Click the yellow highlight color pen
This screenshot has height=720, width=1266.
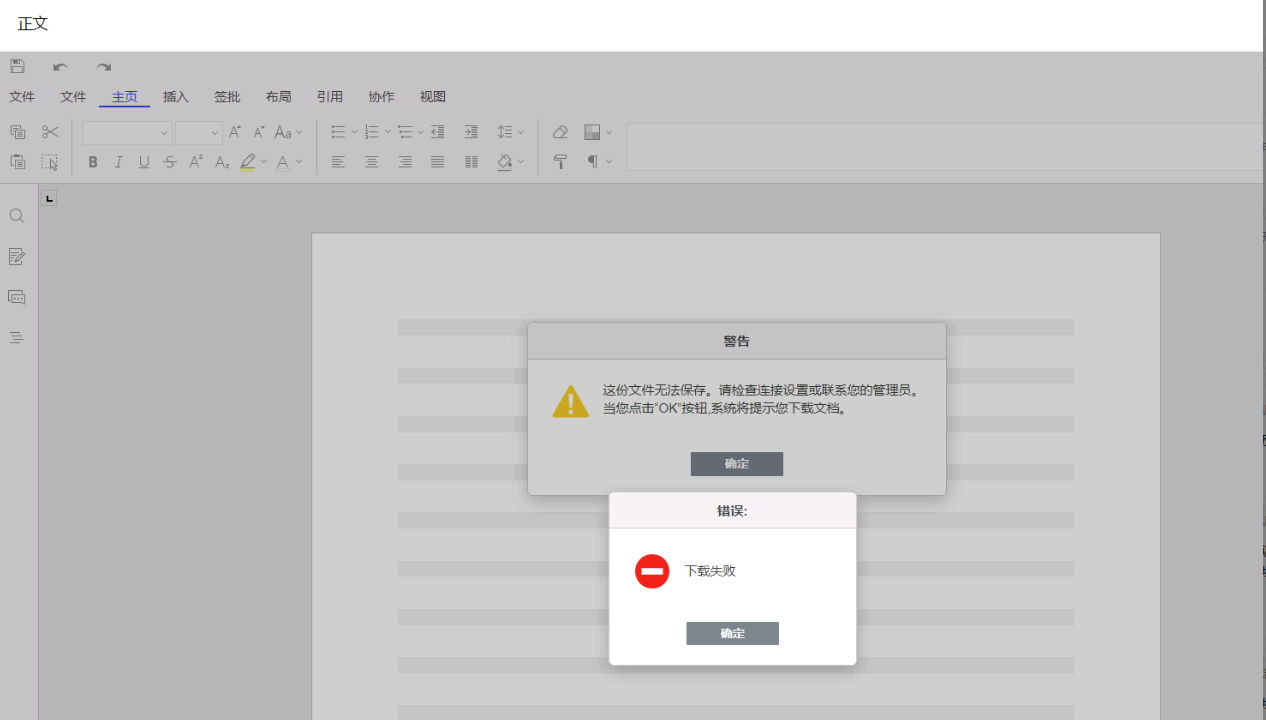(x=248, y=162)
